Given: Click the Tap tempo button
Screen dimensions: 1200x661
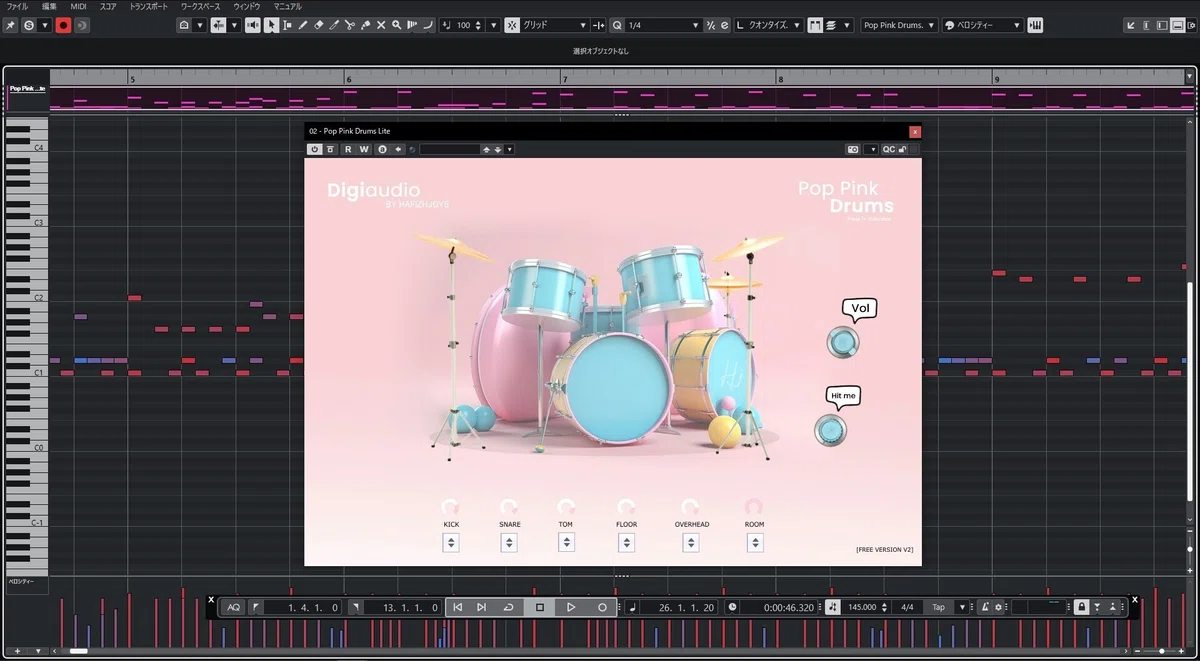Looking at the screenshot, I should click(x=938, y=607).
